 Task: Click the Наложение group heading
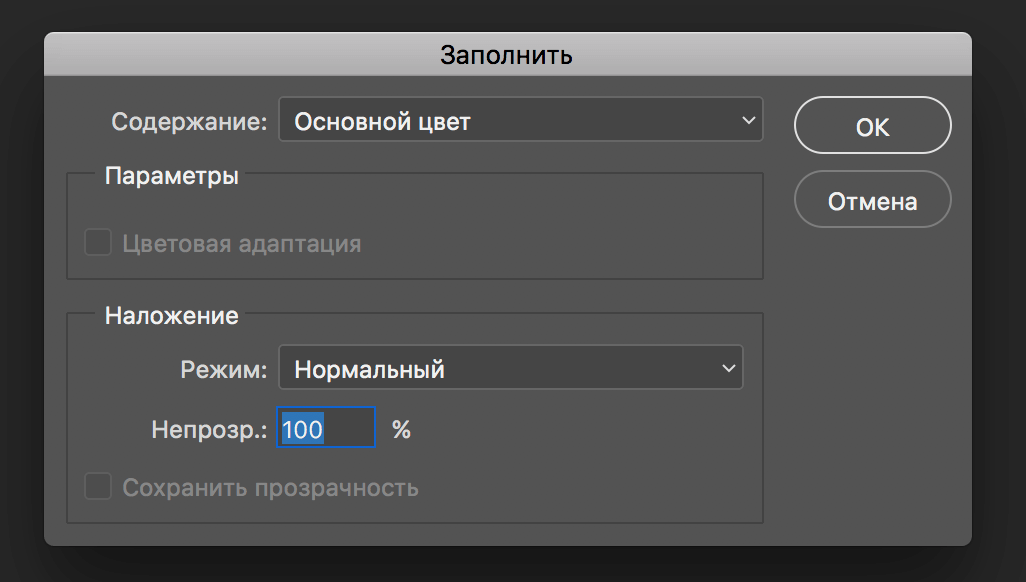171,316
